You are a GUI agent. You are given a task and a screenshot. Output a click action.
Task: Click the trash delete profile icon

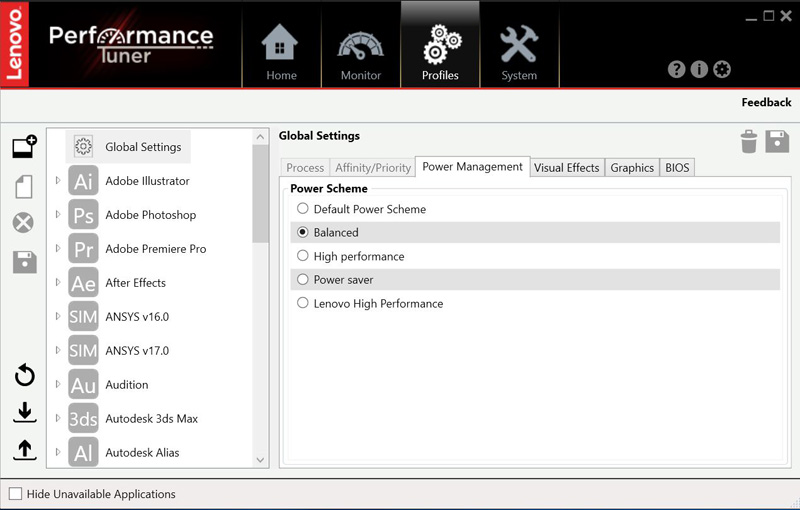749,142
